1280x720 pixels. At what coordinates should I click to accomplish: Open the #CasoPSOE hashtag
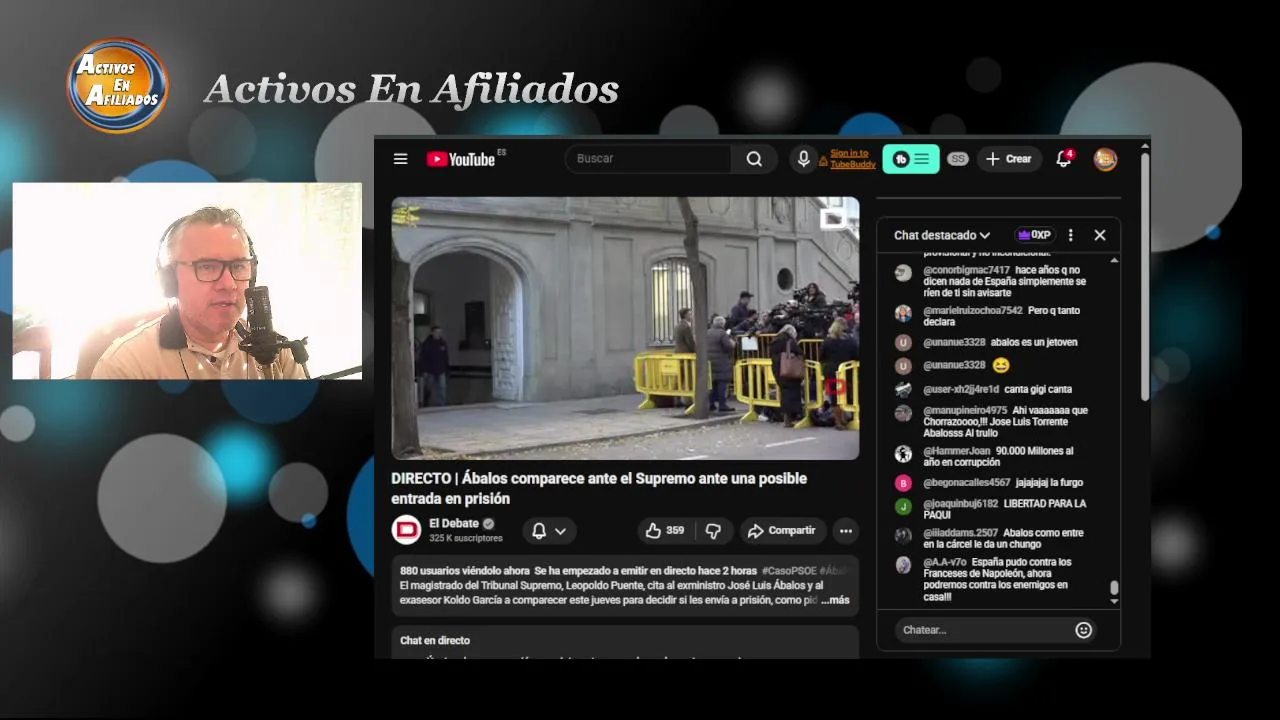788,570
